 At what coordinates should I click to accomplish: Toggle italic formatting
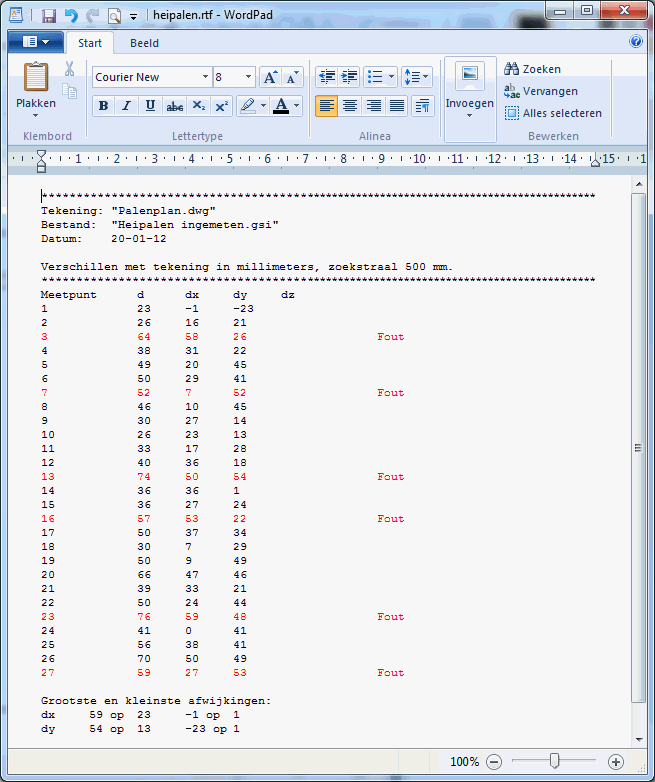coord(127,106)
